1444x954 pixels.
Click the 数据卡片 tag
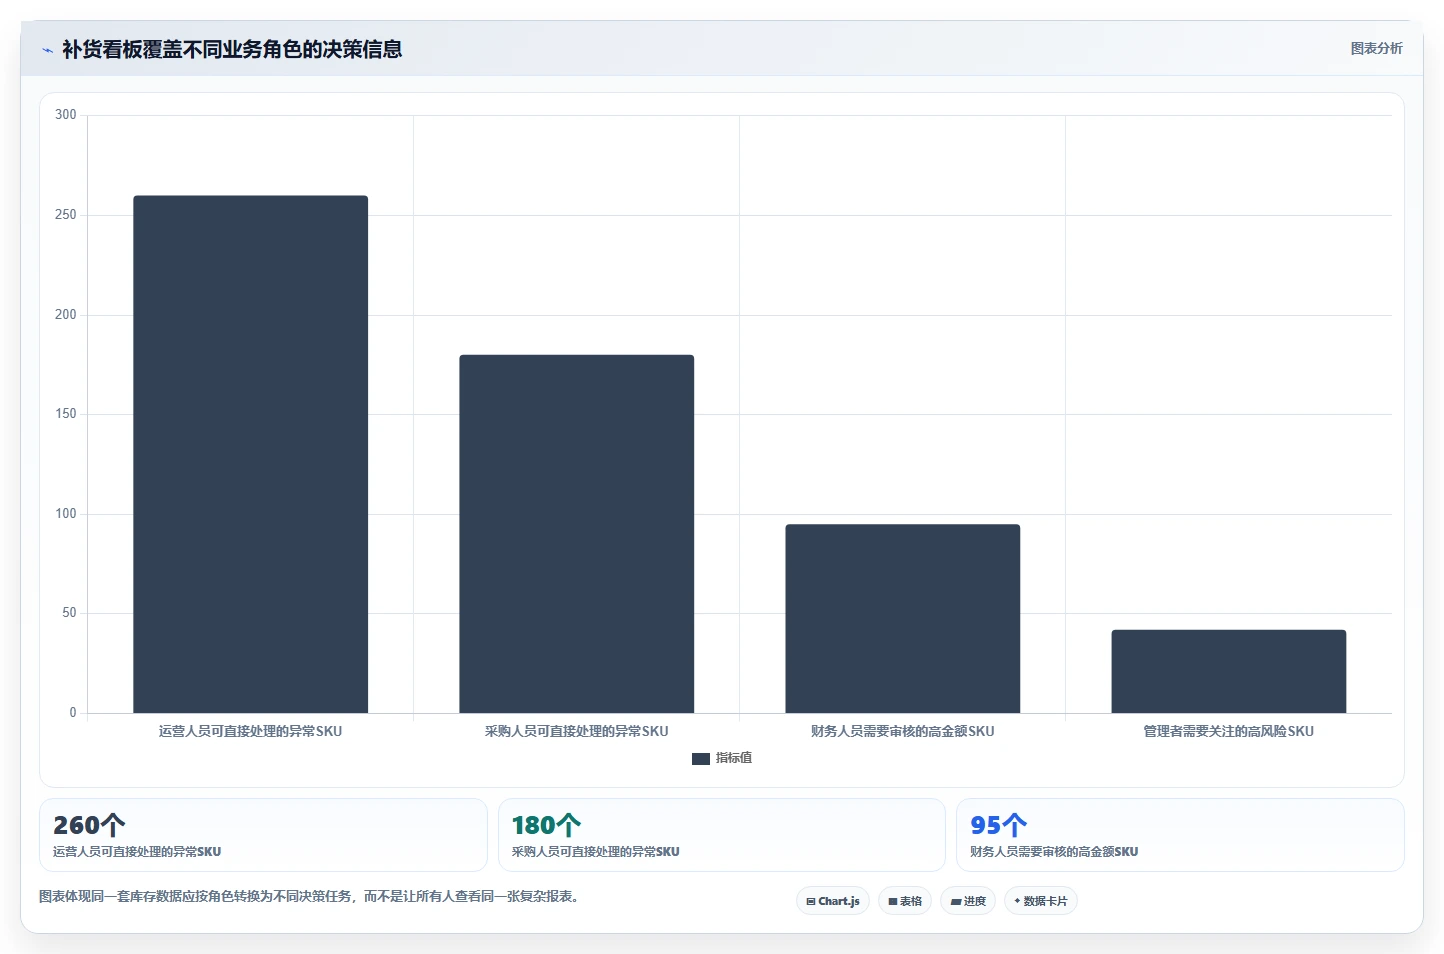pos(1041,901)
